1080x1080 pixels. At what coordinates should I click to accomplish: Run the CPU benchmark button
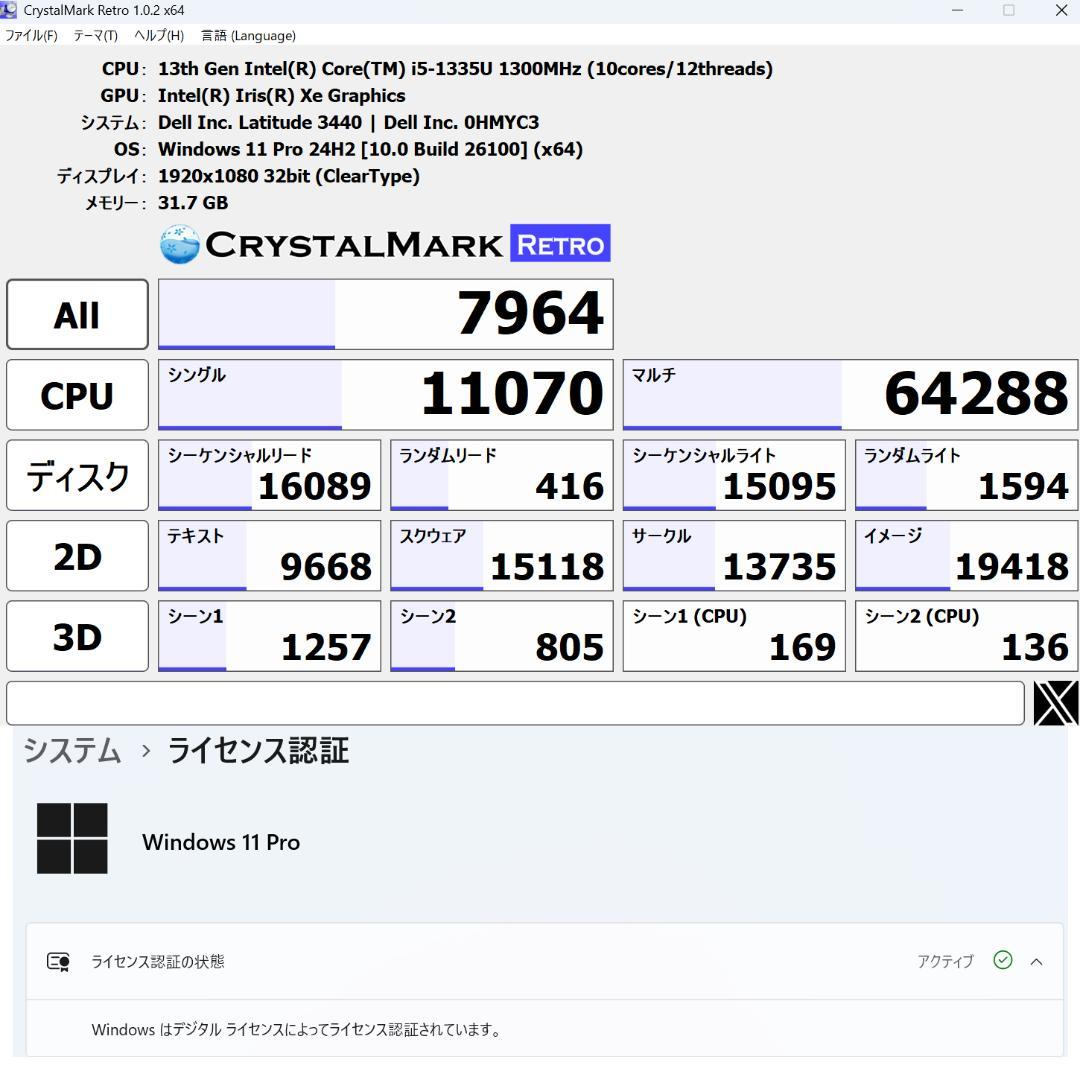pos(77,395)
